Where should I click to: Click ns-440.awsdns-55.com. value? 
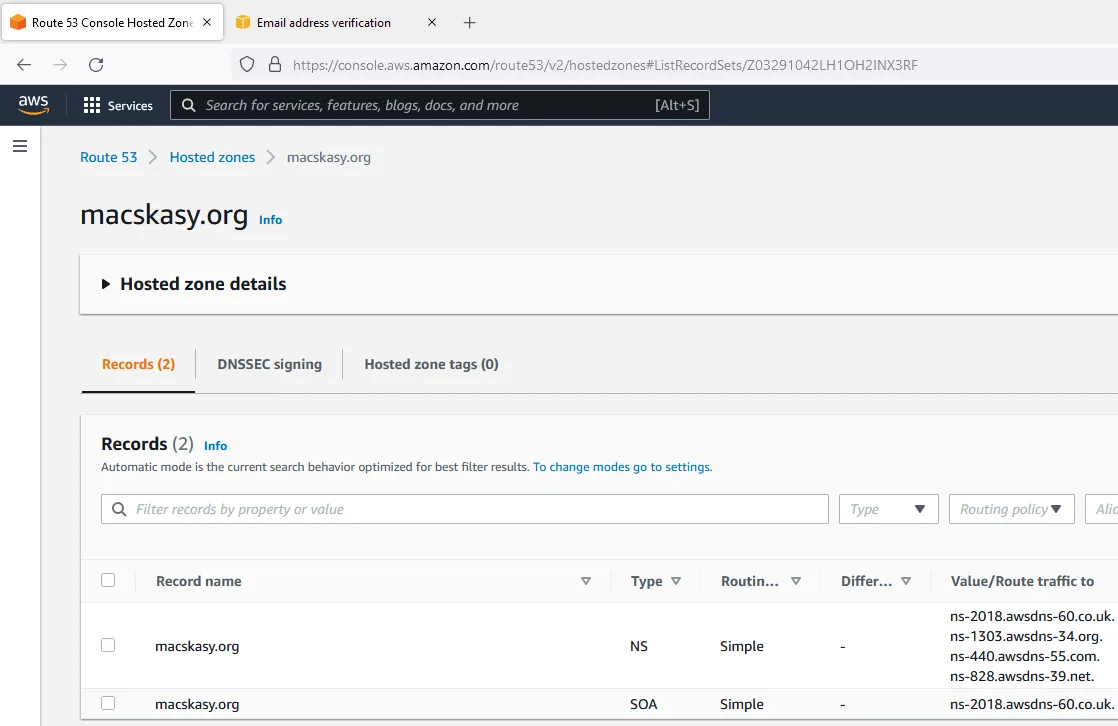click(x=1025, y=656)
